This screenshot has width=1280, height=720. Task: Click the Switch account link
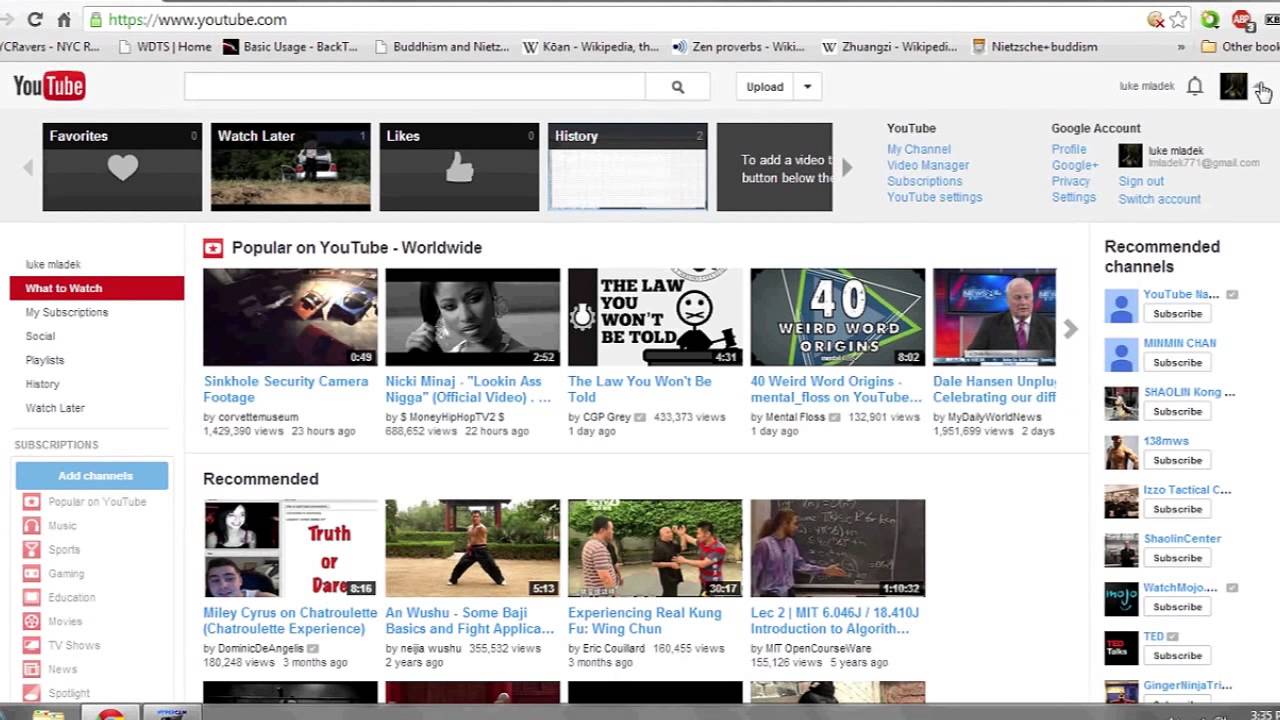[x=1159, y=199]
